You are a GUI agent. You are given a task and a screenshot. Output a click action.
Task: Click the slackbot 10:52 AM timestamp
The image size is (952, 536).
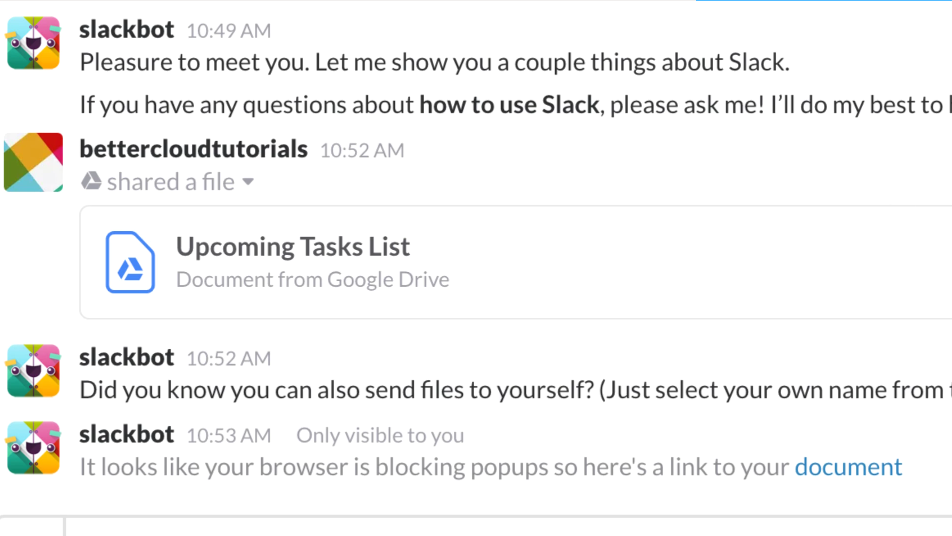click(229, 359)
